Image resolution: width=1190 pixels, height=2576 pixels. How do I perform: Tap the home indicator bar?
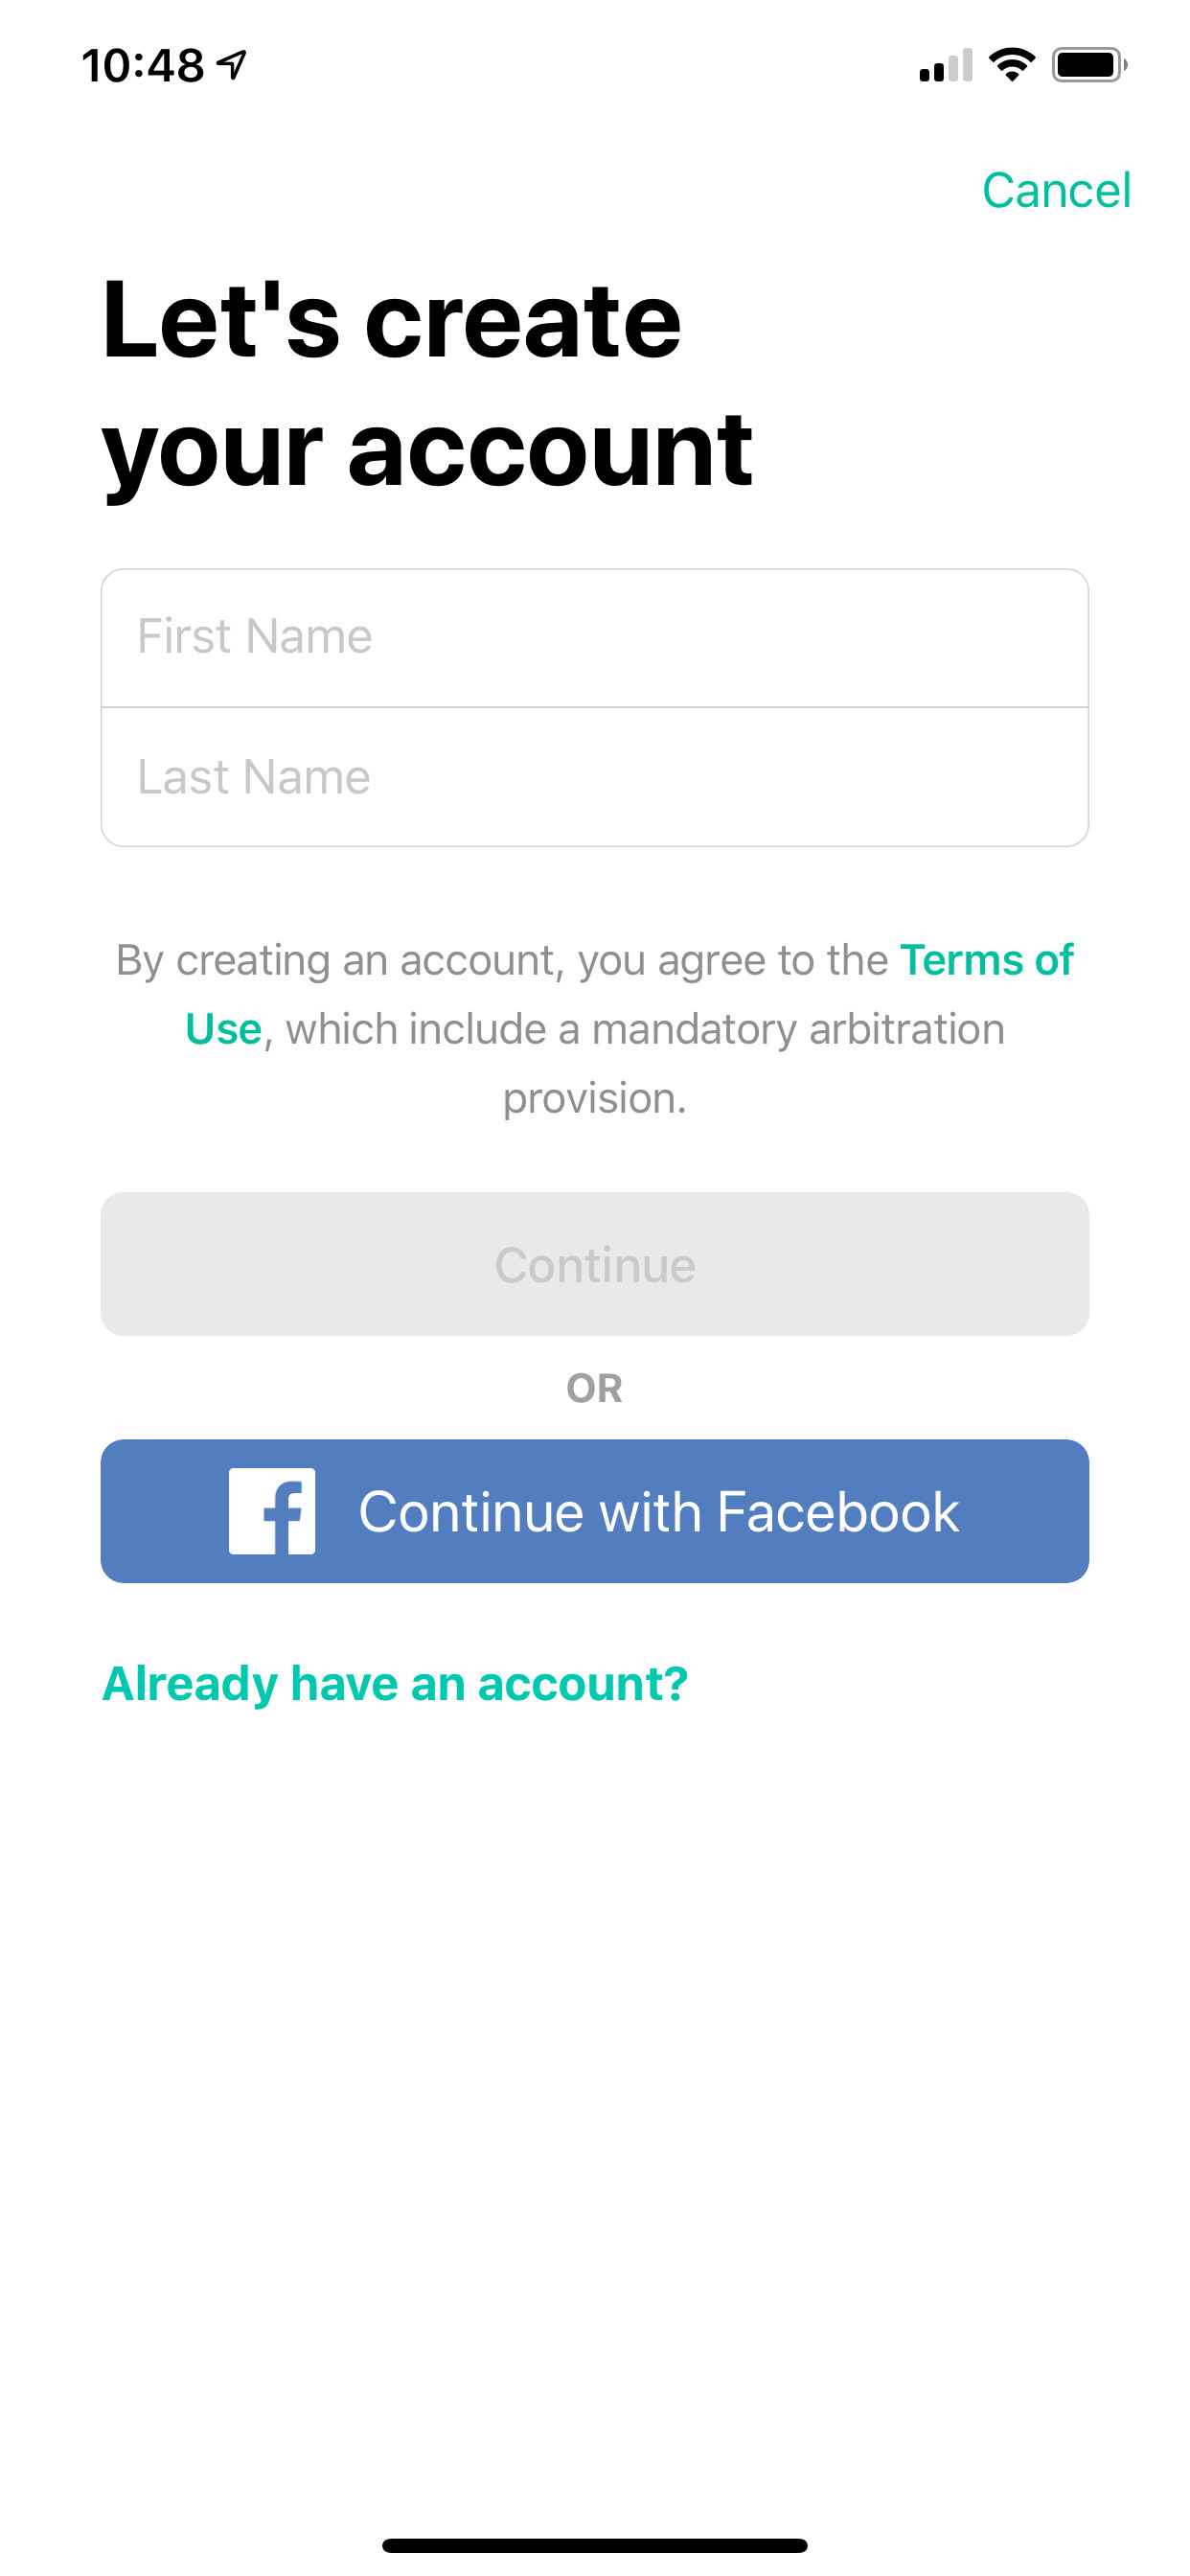[x=595, y=2545]
